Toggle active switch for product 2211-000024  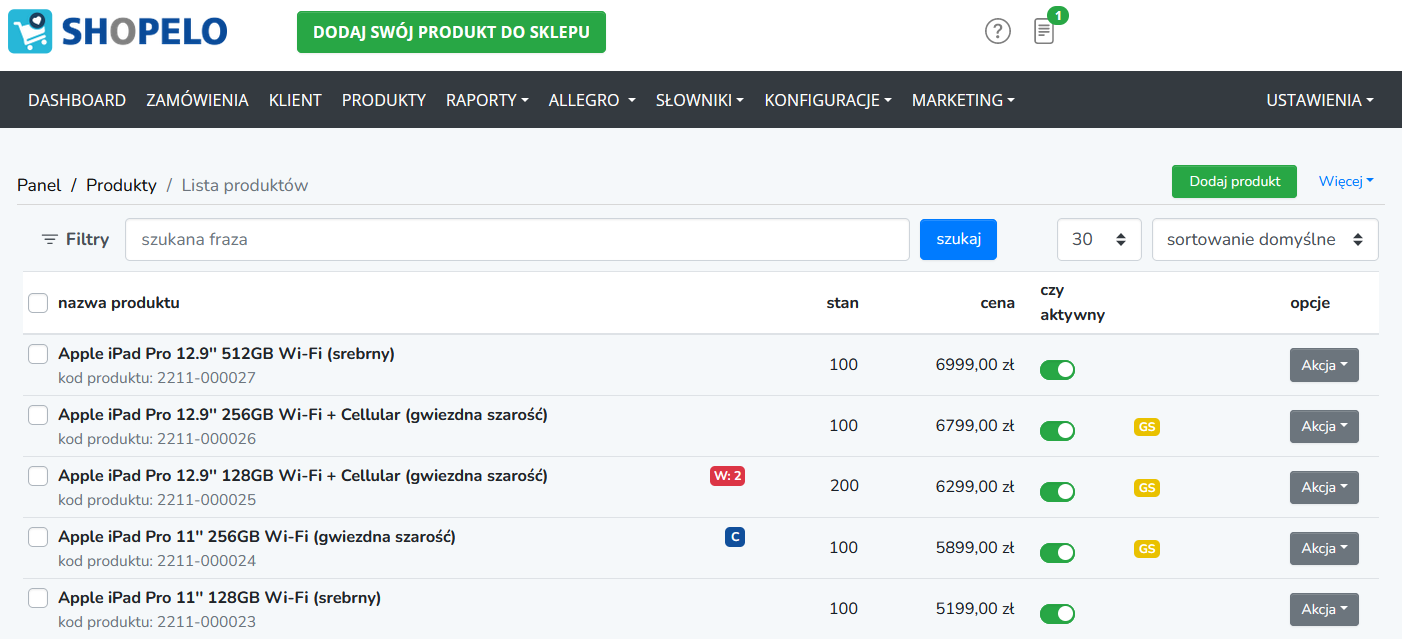click(1057, 553)
